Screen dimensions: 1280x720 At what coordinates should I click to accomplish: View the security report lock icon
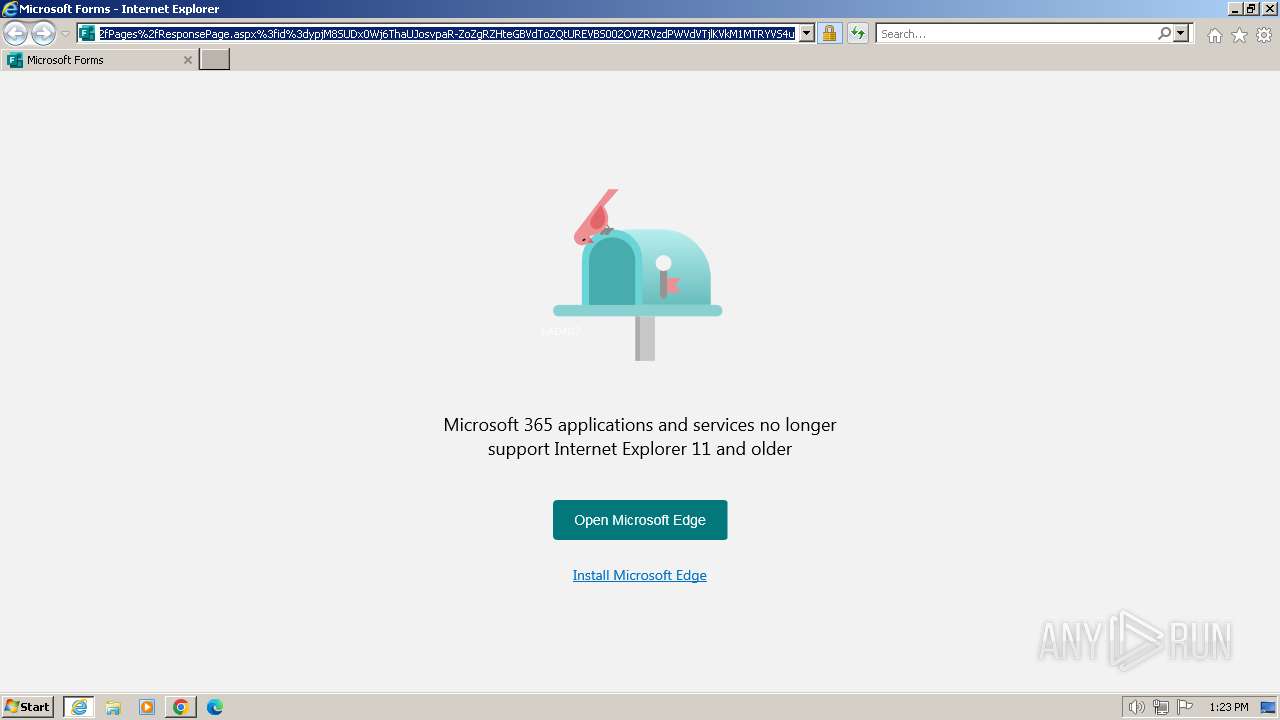829,34
